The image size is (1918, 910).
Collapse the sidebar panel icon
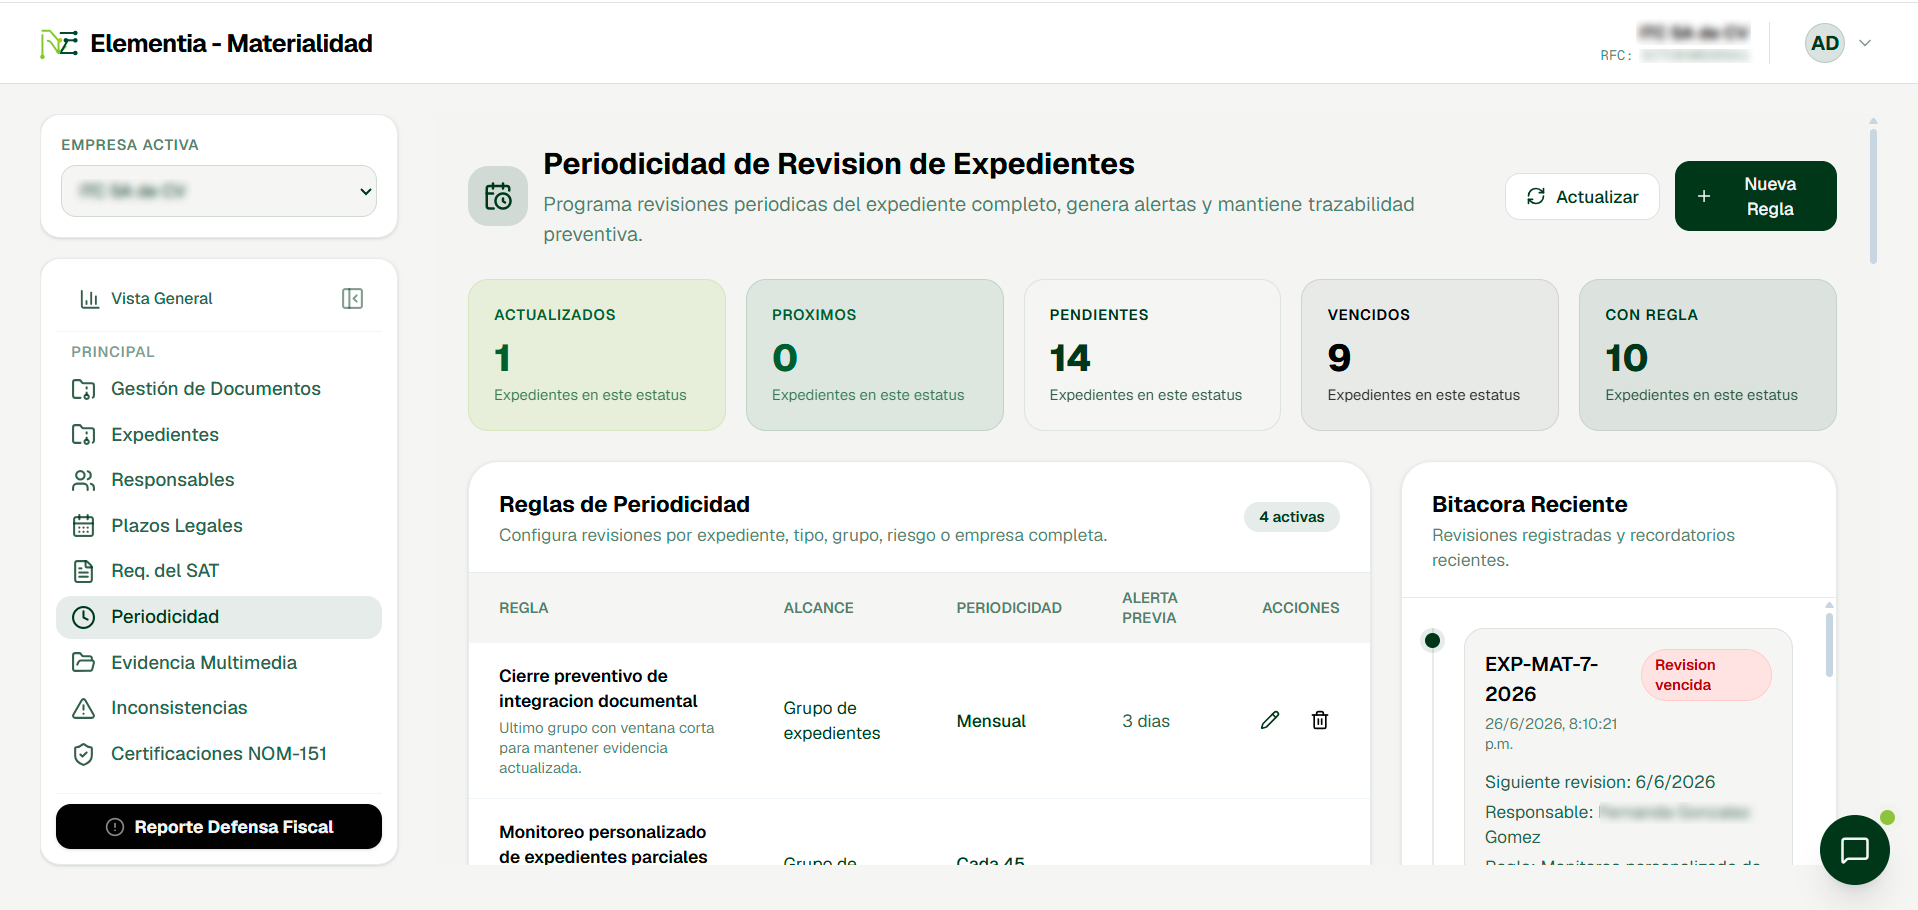click(x=352, y=299)
